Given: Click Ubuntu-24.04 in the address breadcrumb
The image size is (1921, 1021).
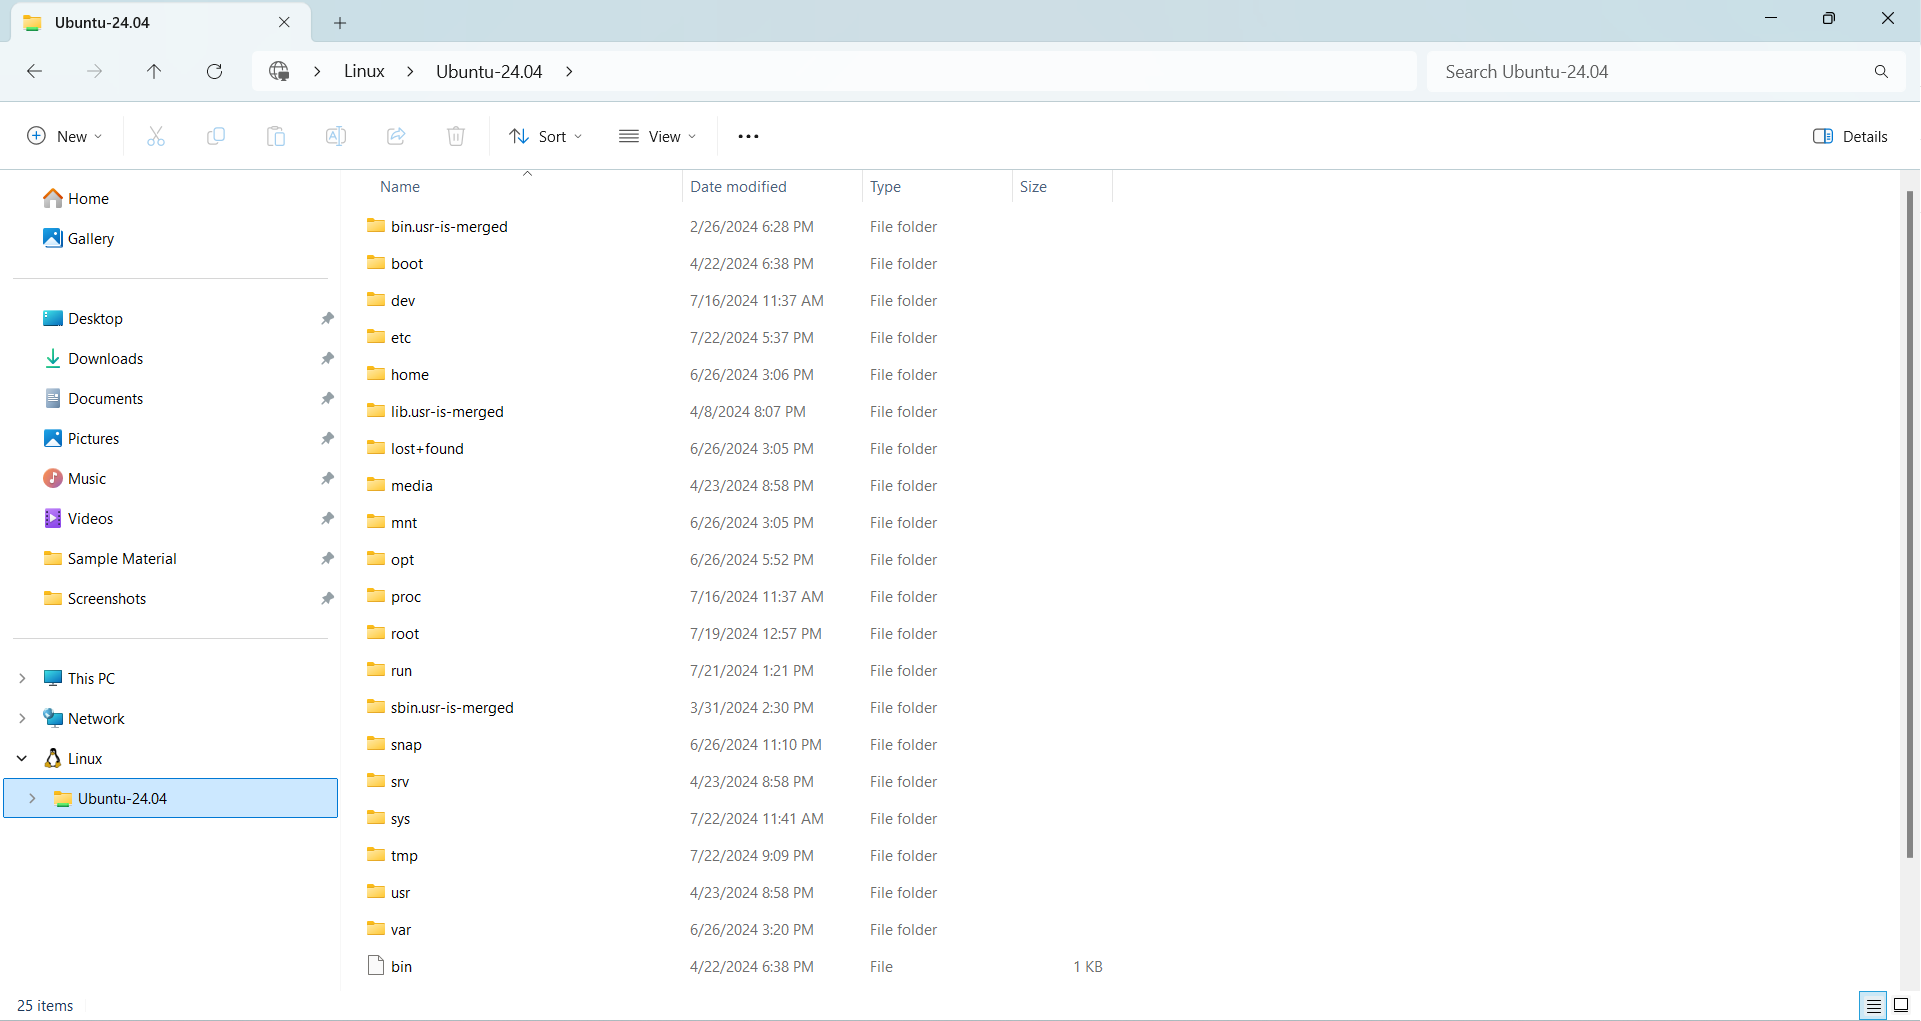Looking at the screenshot, I should 489,71.
